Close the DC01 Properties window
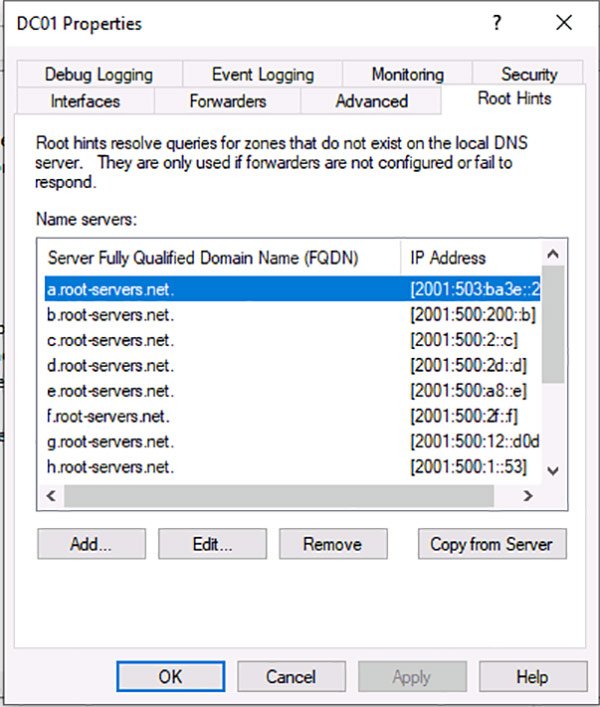This screenshot has width=600, height=707. click(x=565, y=24)
